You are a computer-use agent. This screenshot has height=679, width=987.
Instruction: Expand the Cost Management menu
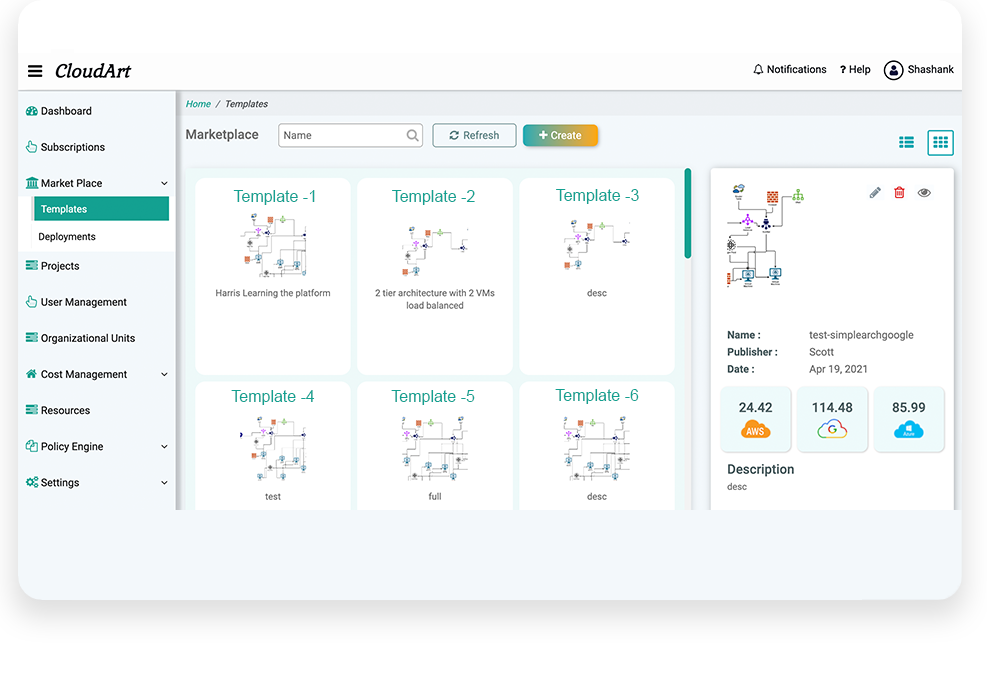click(x=164, y=375)
